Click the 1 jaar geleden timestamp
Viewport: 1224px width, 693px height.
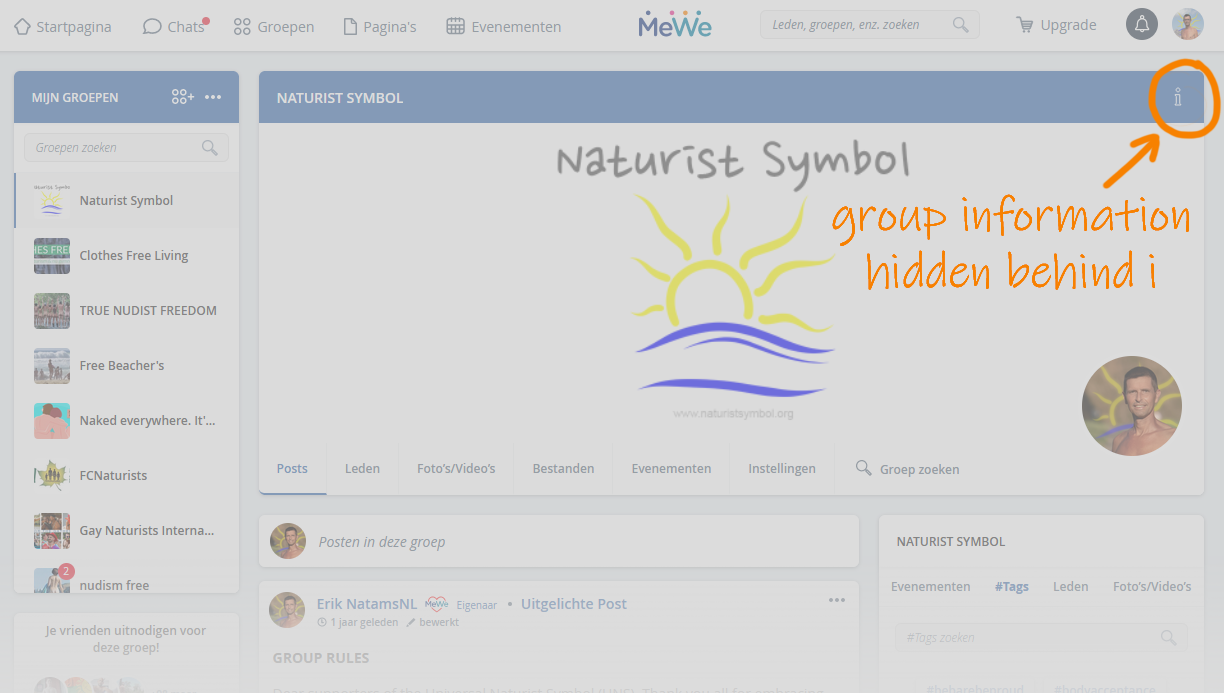tap(358, 623)
